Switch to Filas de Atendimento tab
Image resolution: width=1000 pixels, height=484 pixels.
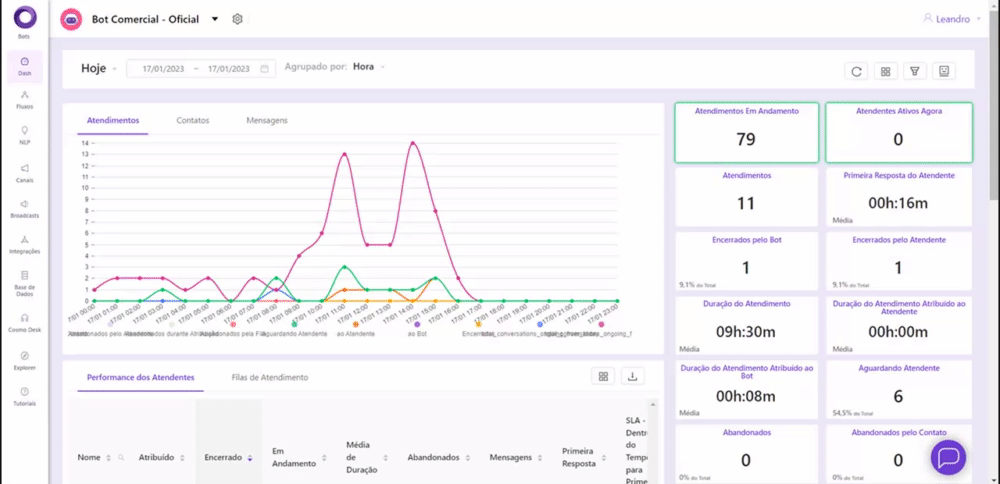tap(269, 378)
